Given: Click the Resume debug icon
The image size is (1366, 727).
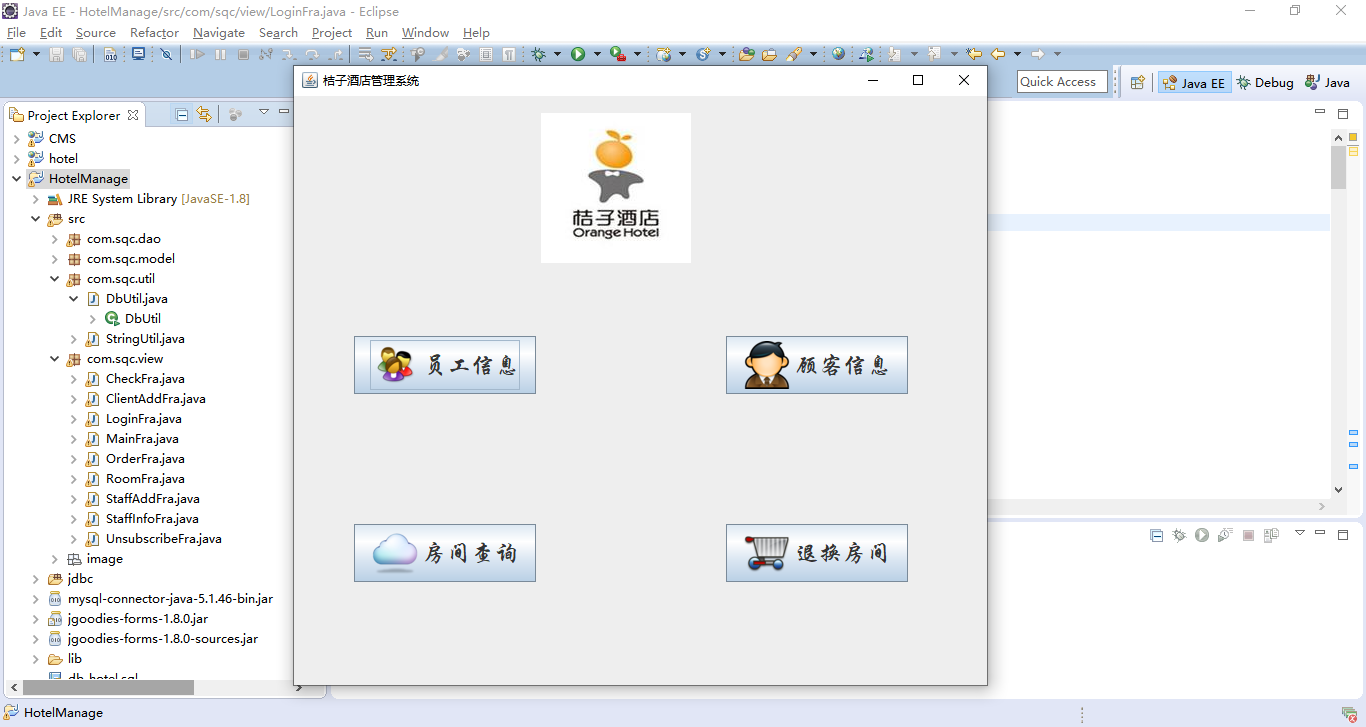Looking at the screenshot, I should (x=198, y=55).
